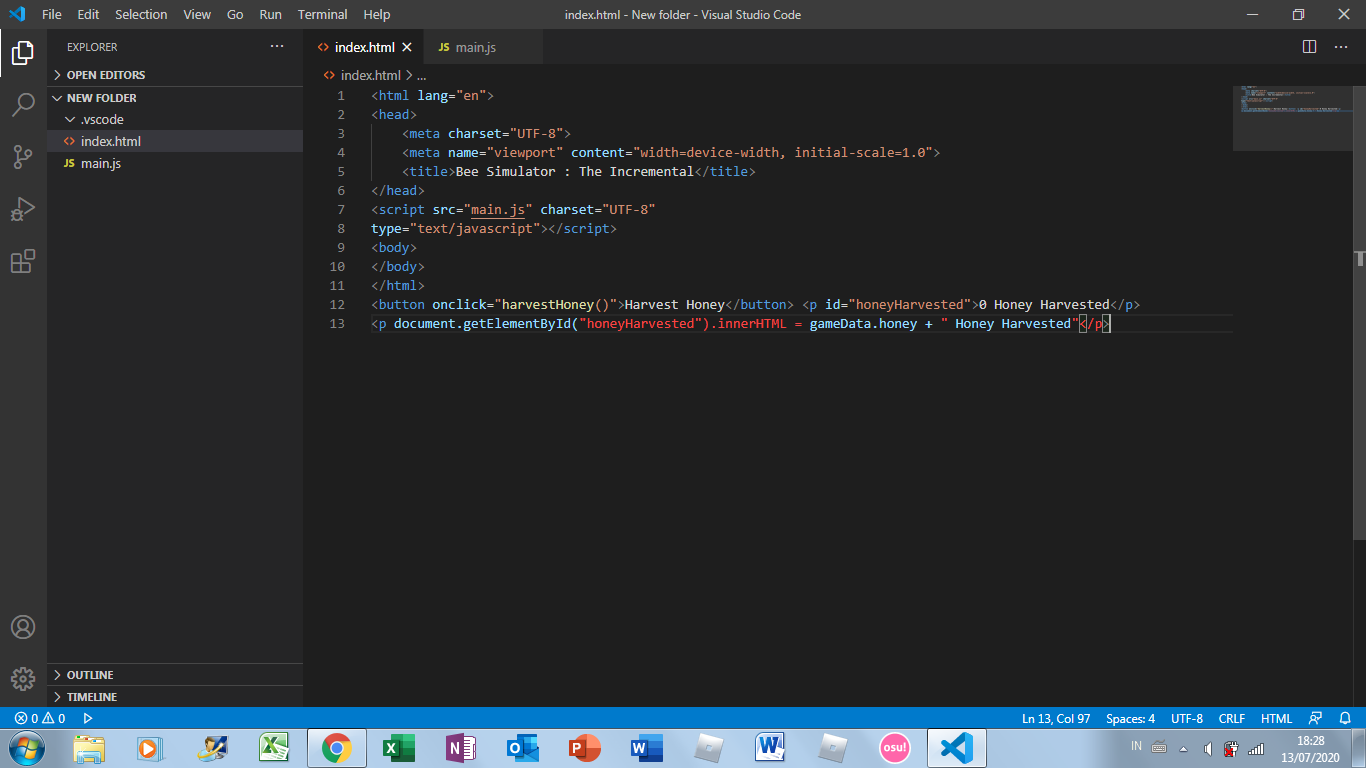Open the Edit menu

pos(88,14)
